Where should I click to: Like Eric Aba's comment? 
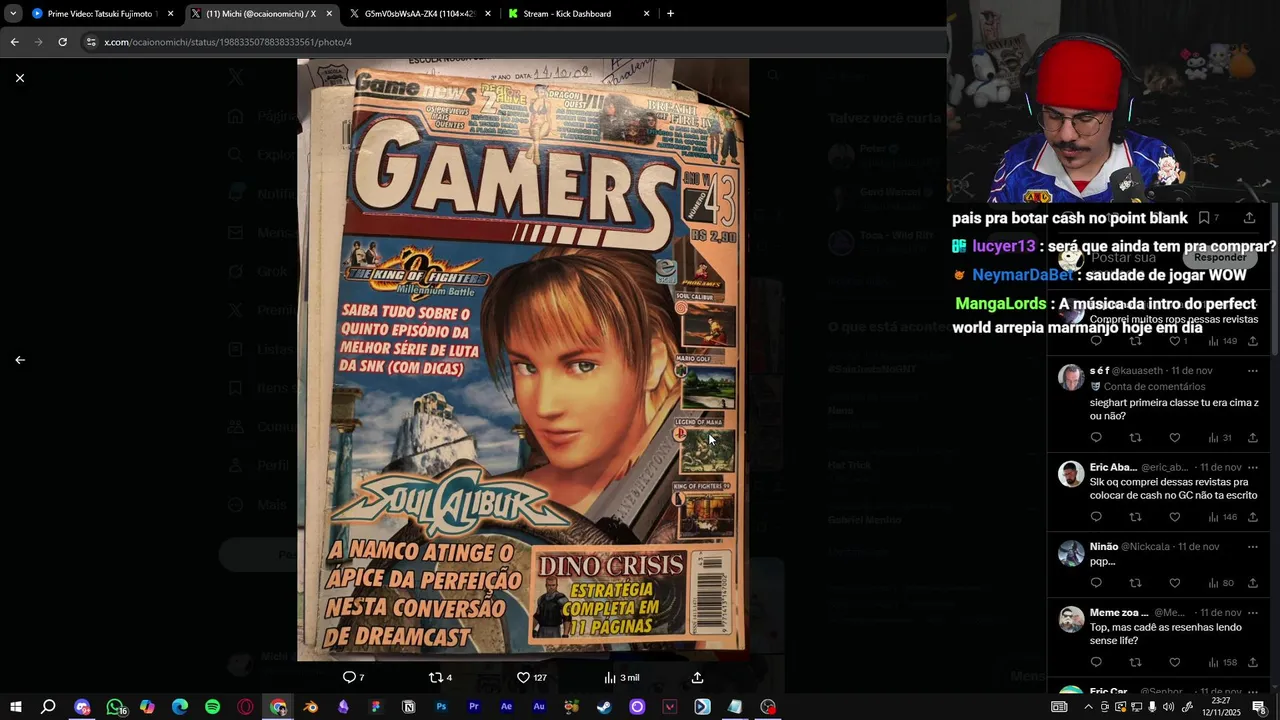[x=1175, y=517]
